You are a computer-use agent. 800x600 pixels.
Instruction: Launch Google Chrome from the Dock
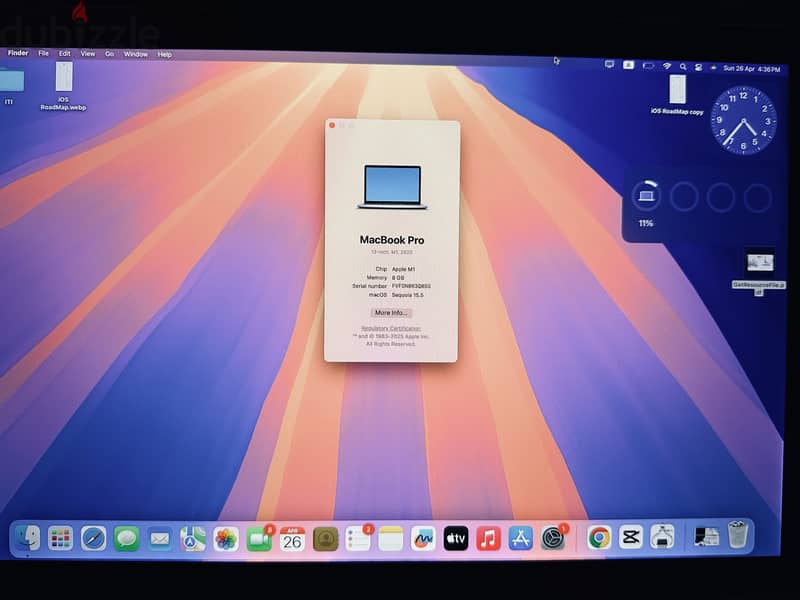599,537
